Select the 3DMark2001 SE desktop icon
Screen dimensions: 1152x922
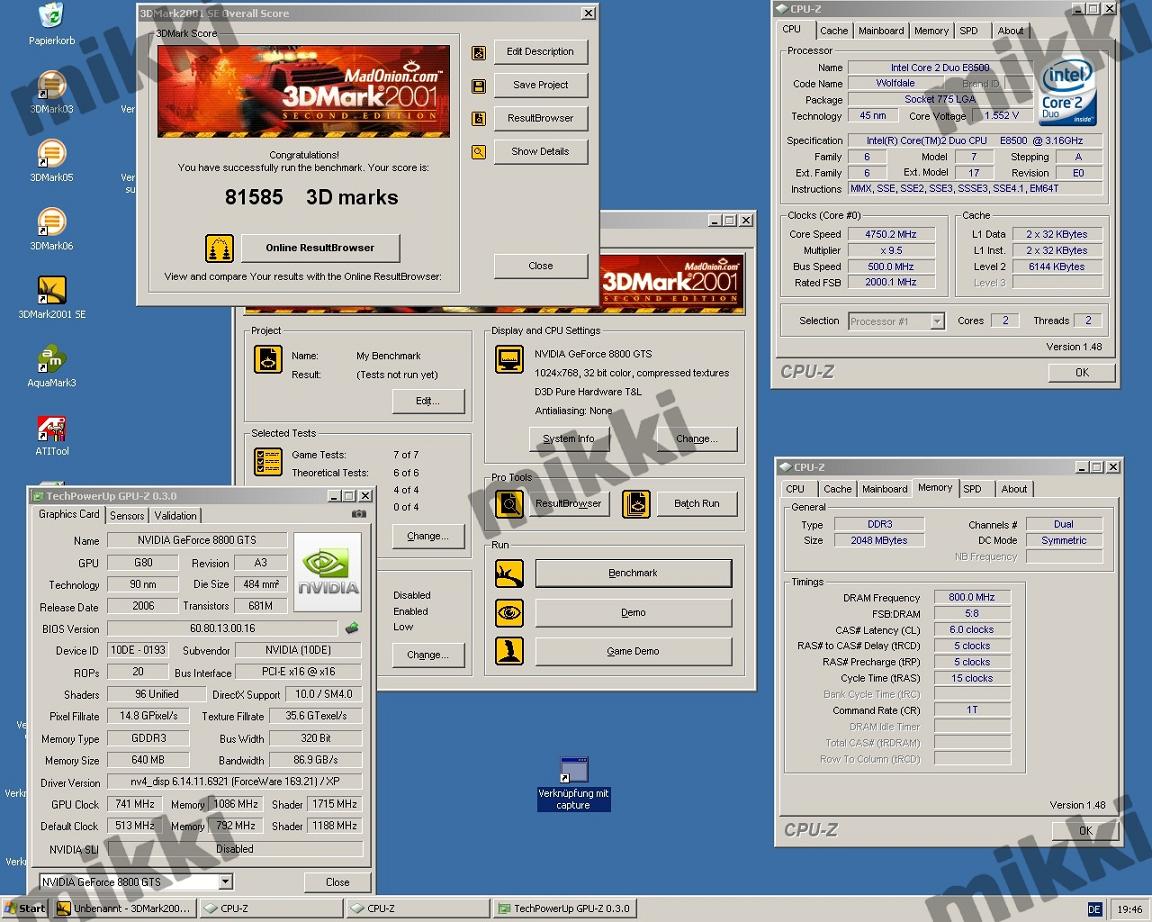click(51, 298)
